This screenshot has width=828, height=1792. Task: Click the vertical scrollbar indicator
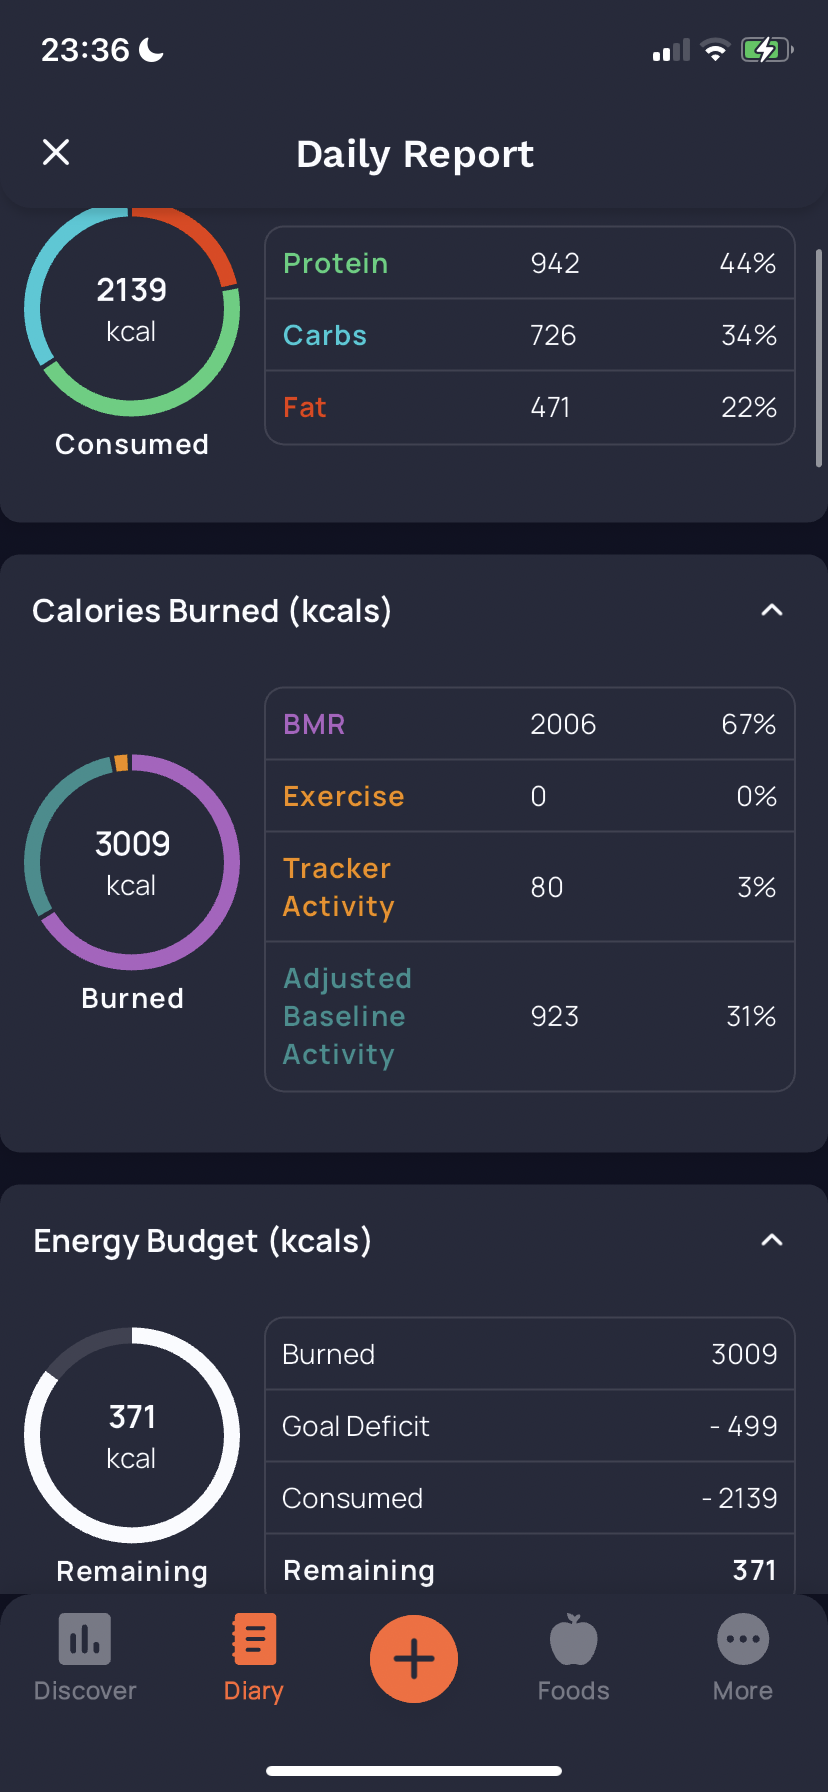tap(820, 358)
